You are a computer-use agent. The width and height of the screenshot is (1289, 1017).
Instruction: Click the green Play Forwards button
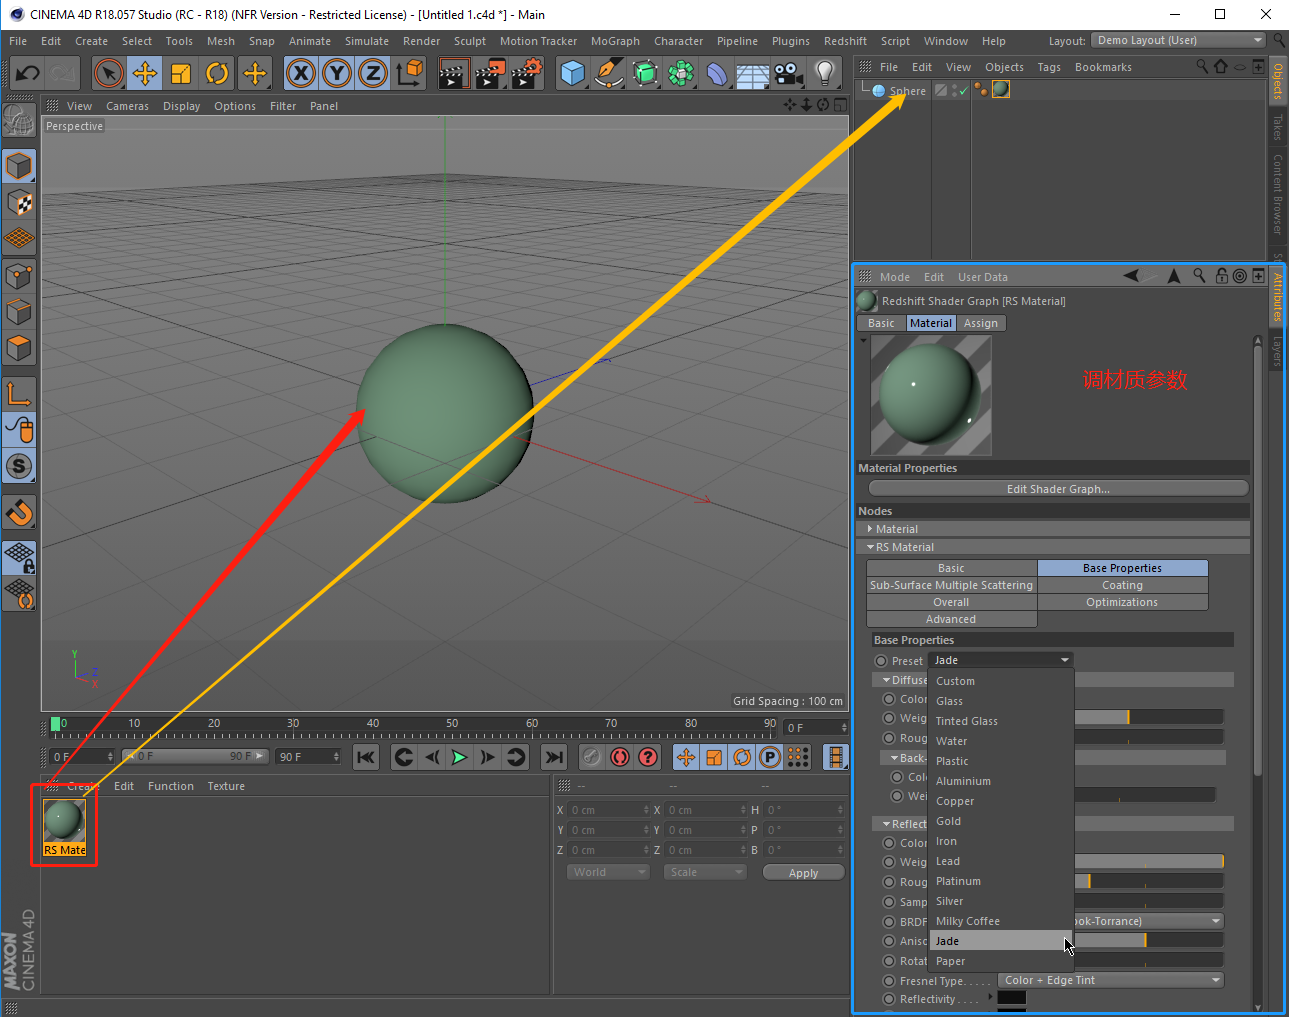coord(459,757)
